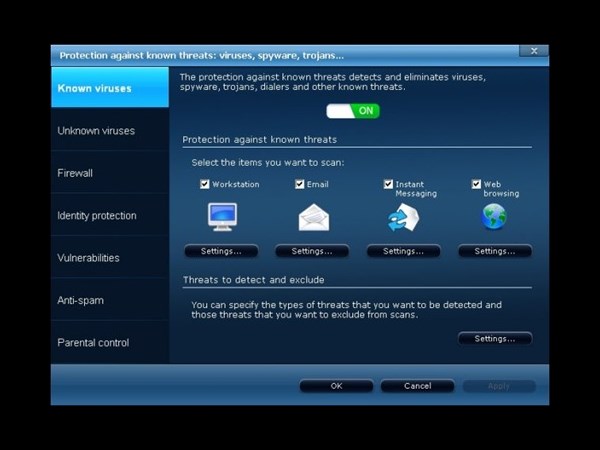This screenshot has width=600, height=450.
Task: Disable the Instant Messaging checkbox
Action: [x=388, y=184]
